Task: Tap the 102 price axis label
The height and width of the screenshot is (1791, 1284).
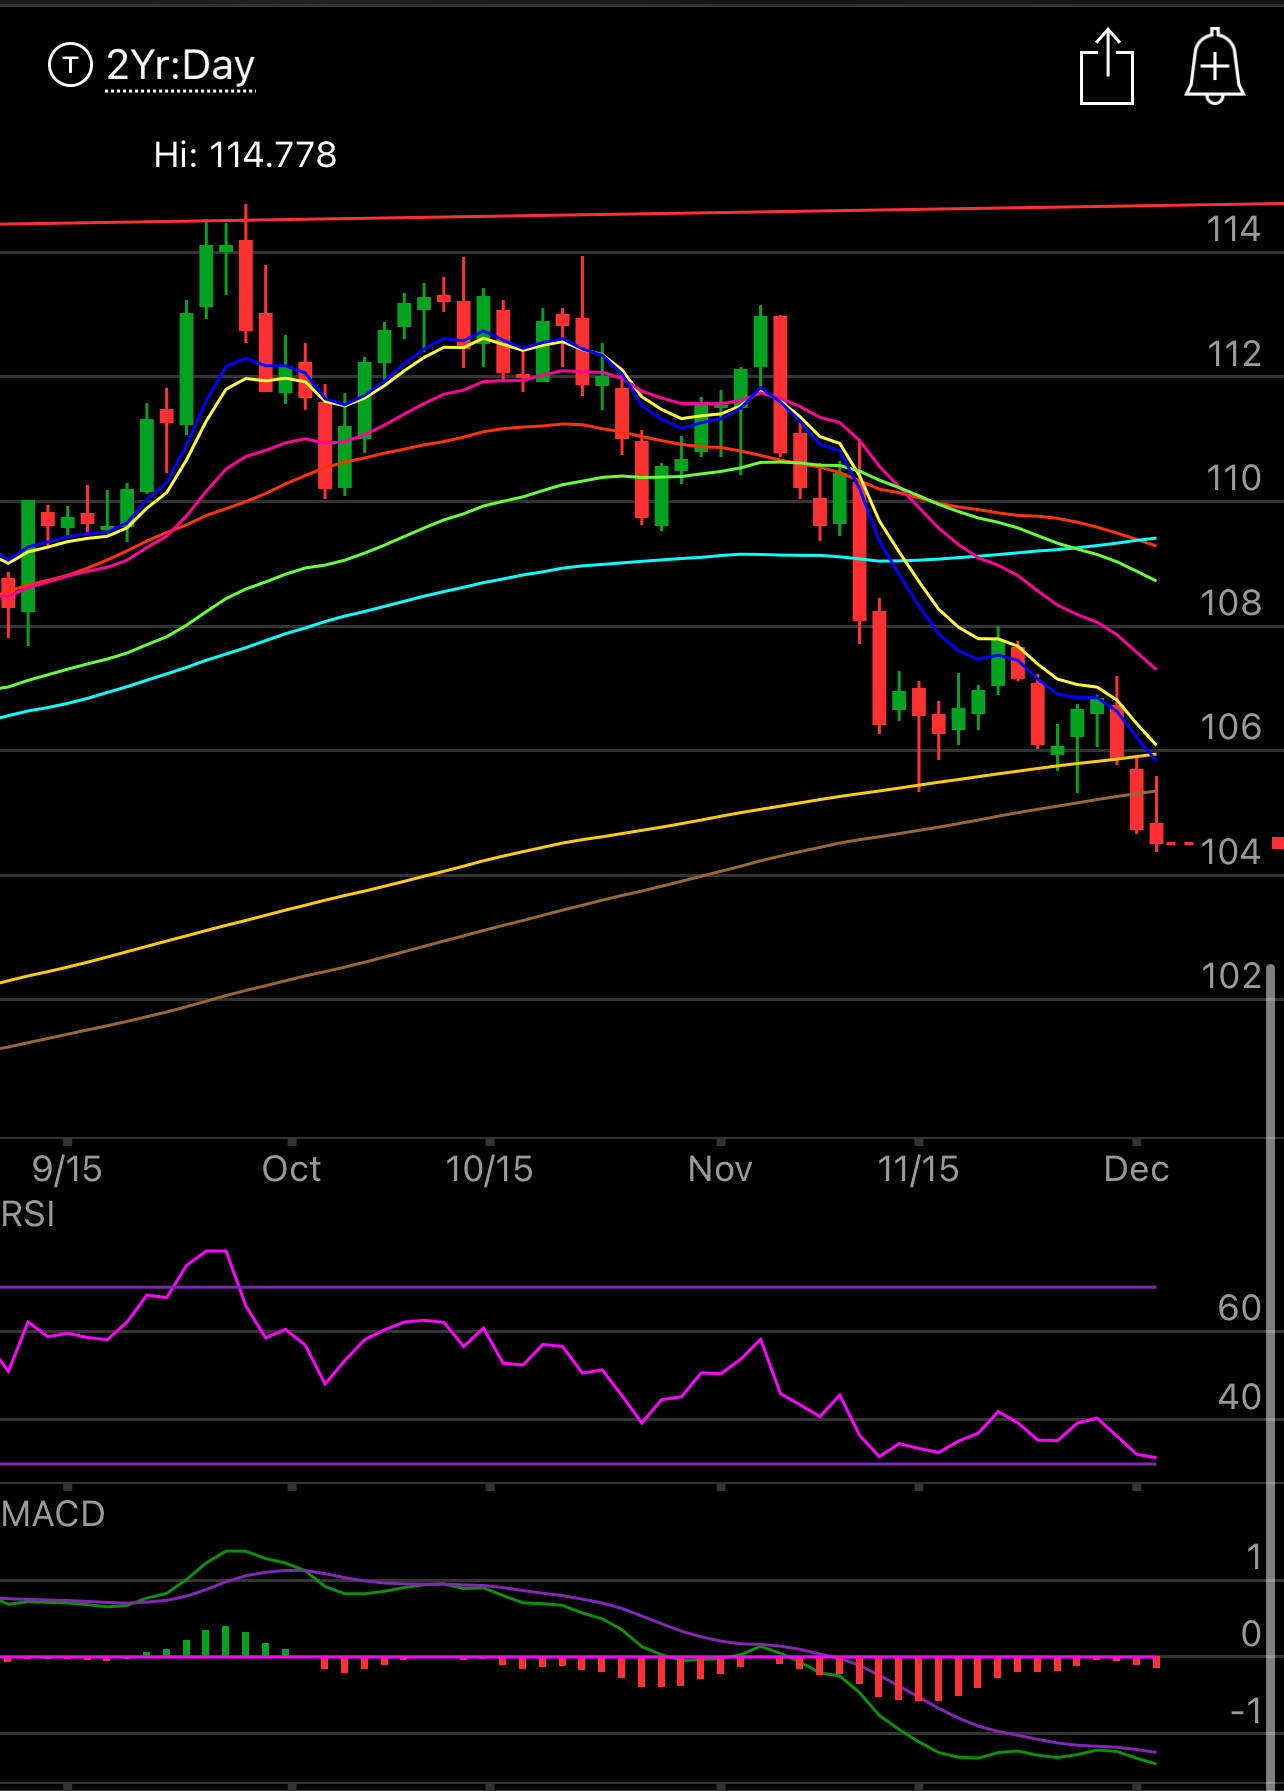Action: tap(1231, 976)
